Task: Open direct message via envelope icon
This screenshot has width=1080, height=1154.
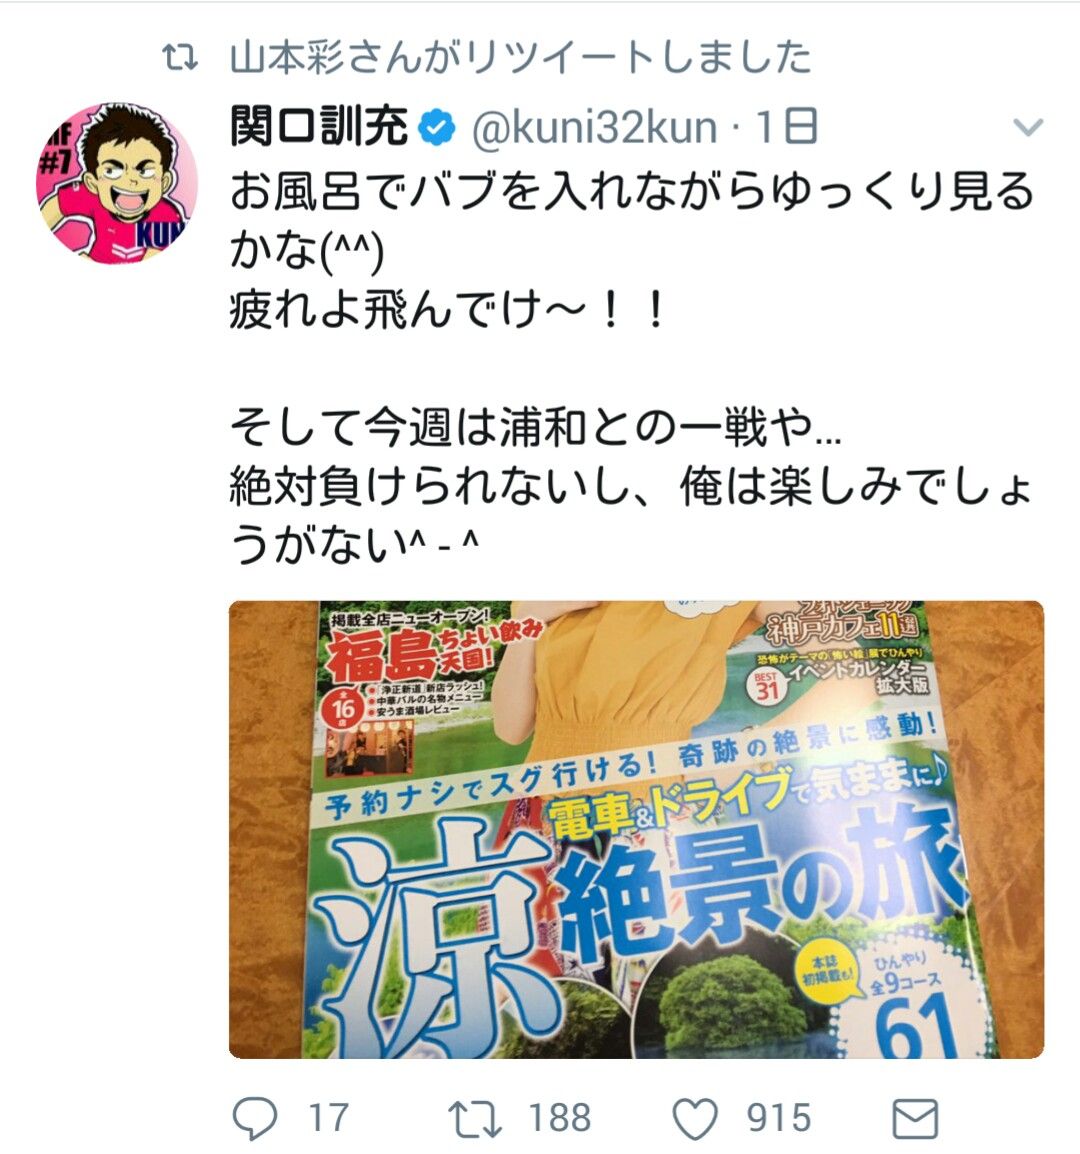Action: pyautogui.click(x=915, y=1119)
